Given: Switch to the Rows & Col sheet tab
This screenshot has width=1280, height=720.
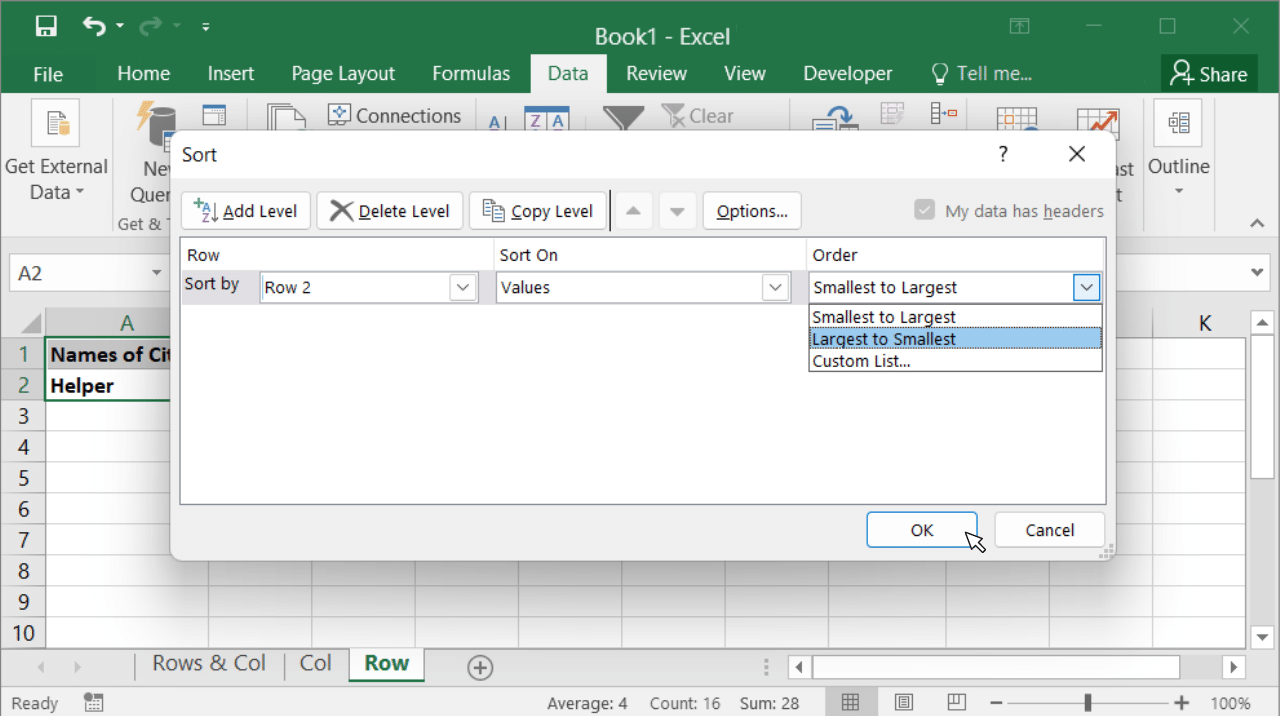Looking at the screenshot, I should click(x=209, y=664).
